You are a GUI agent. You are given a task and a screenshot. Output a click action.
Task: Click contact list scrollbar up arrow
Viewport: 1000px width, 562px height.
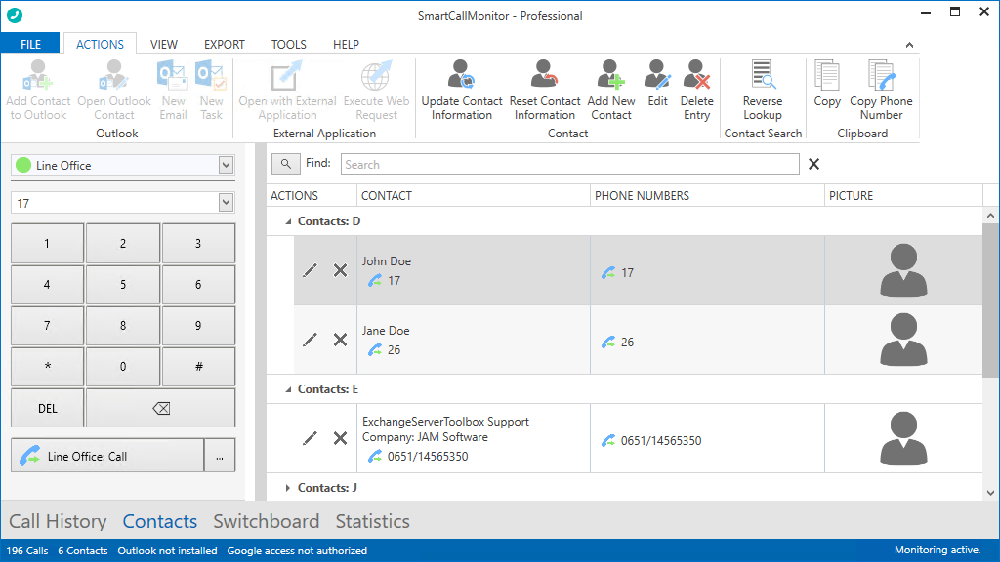click(990, 216)
